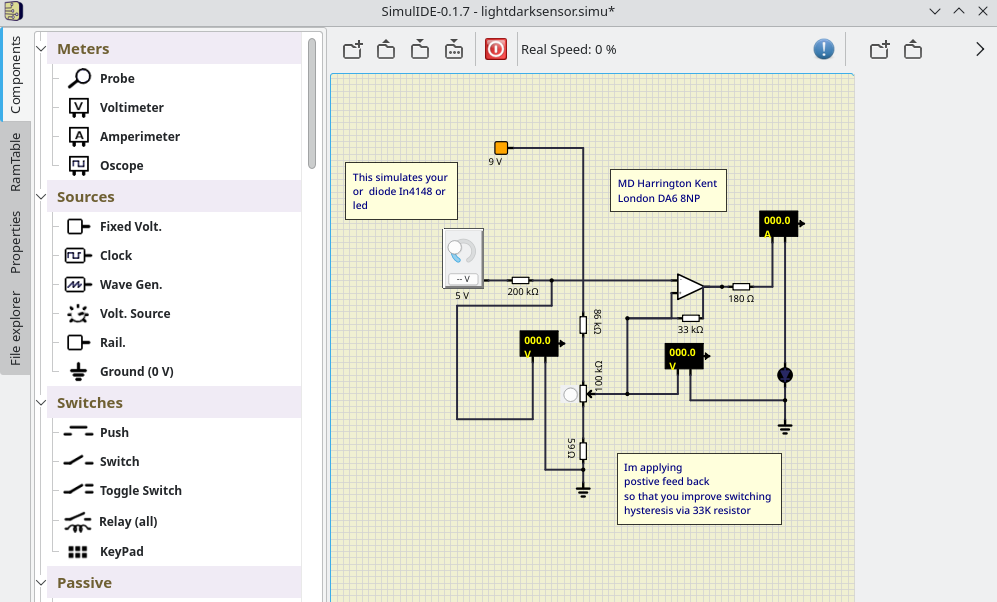Image resolution: width=997 pixels, height=602 pixels.
Task: Select the Probe component
Action: (x=117, y=78)
